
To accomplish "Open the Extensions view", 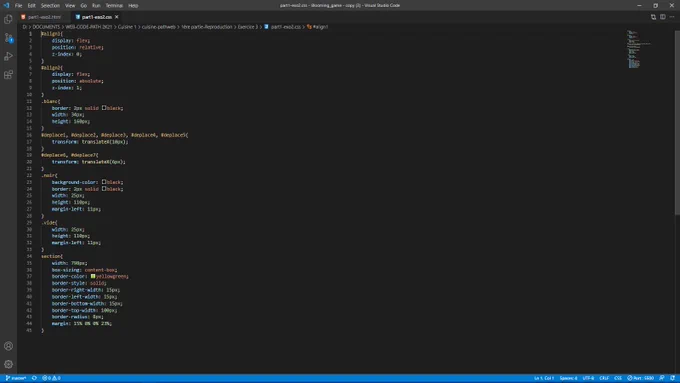I will coord(8,75).
